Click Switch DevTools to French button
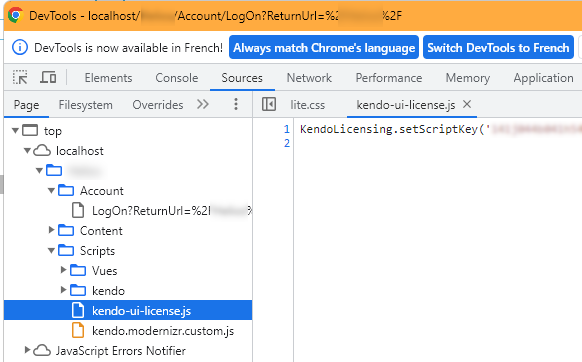This screenshot has height=362, width=582. pos(498,48)
